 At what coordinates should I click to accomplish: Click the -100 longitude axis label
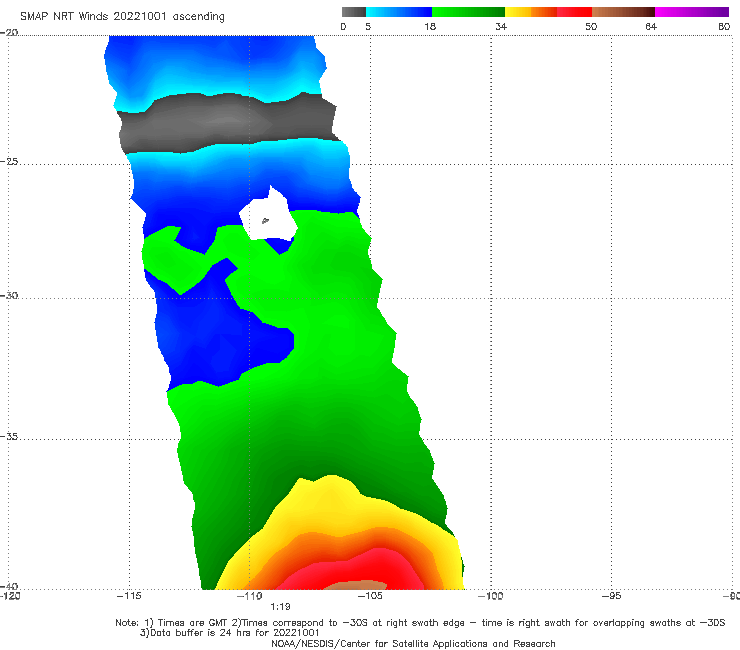(x=490, y=596)
